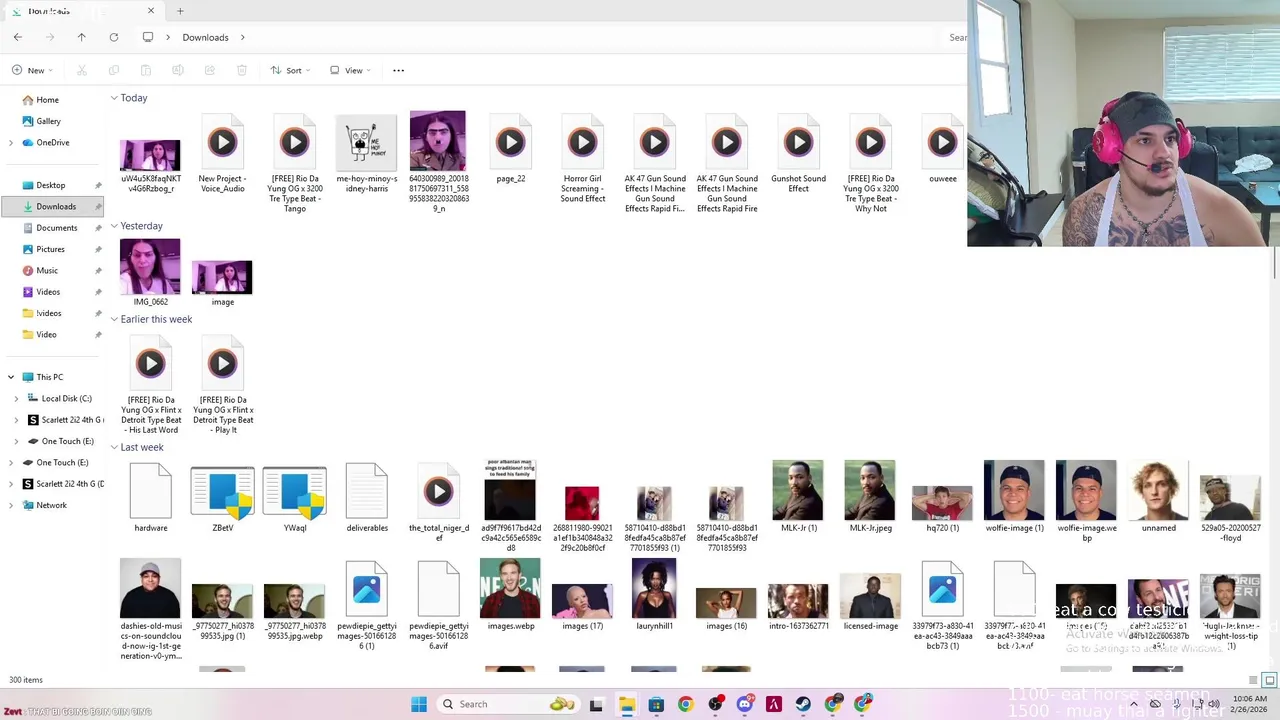The width and height of the screenshot is (1280, 720).
Task: Collapse This PC tree node
Action: click(11, 377)
